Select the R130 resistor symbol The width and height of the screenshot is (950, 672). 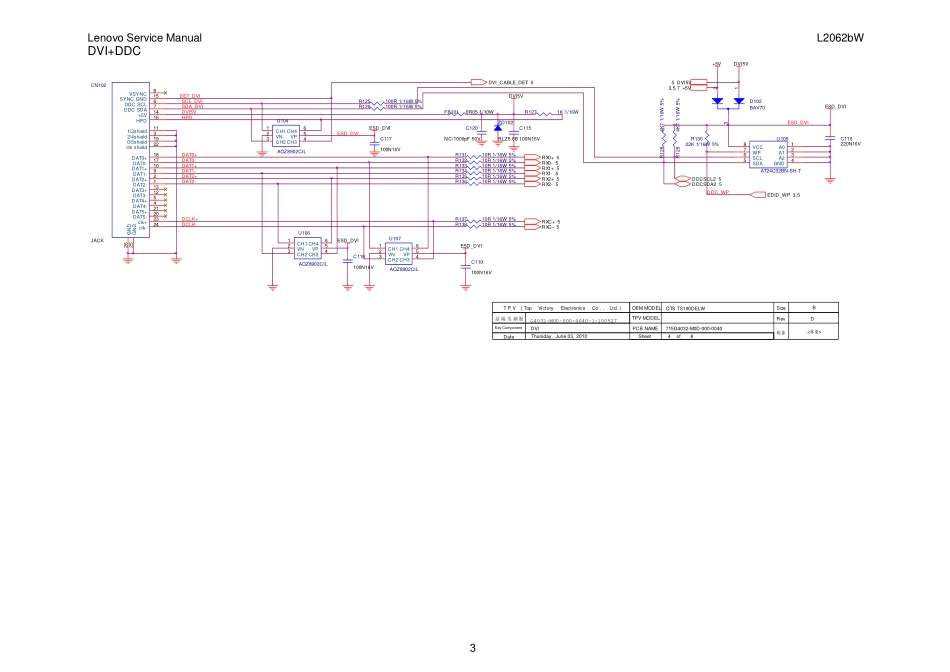tap(707, 139)
